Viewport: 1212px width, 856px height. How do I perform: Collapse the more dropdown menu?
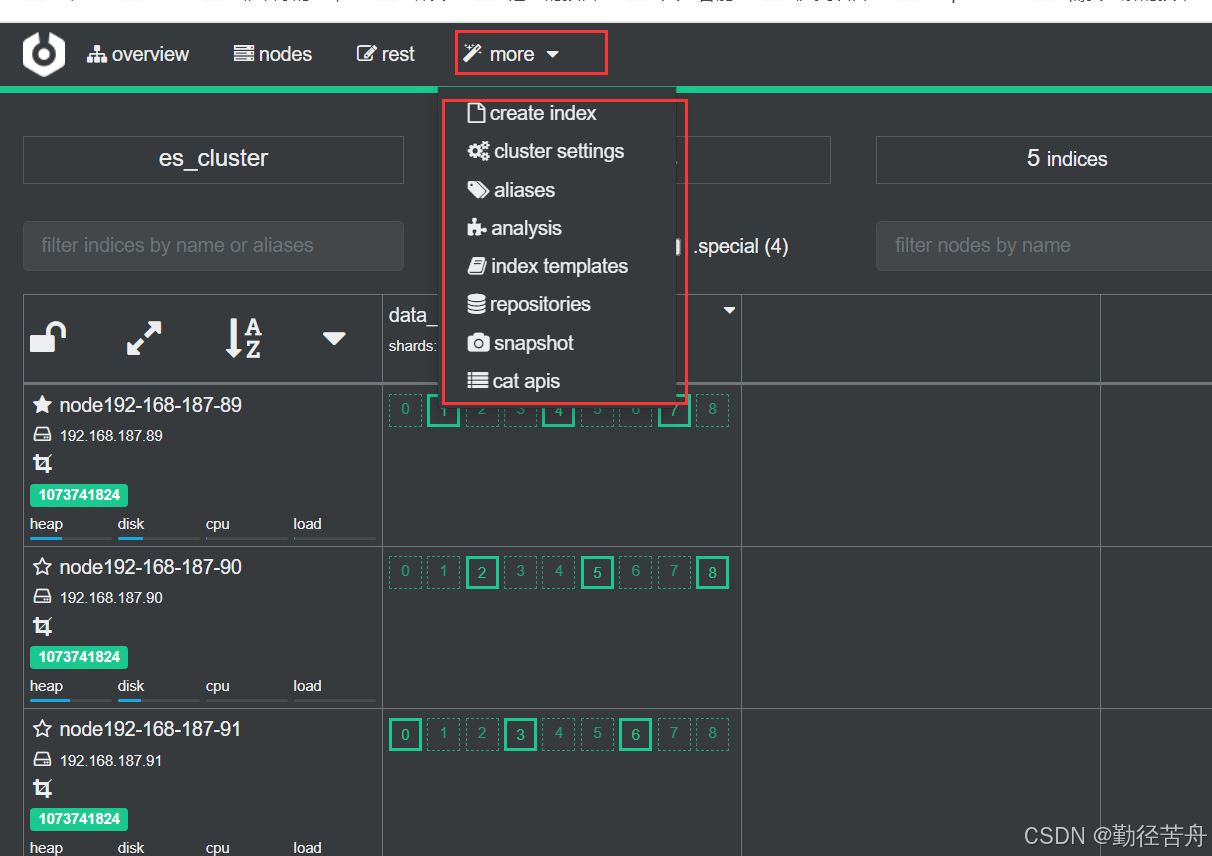[511, 54]
